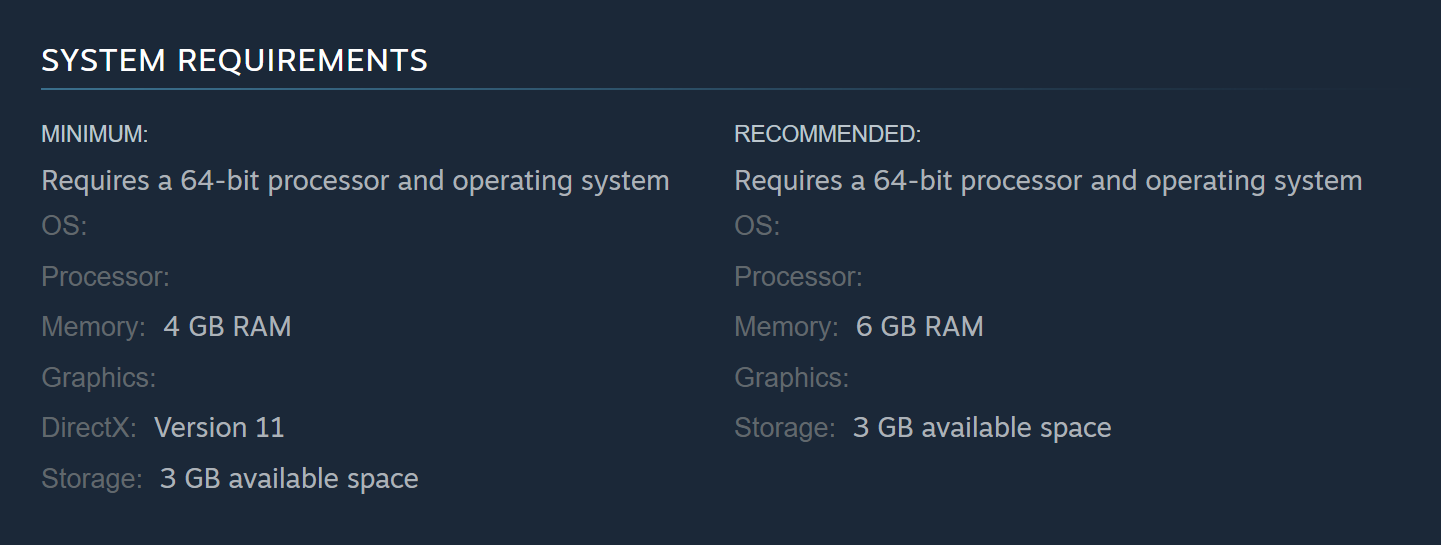This screenshot has height=545, width=1441.
Task: Click the Processor label under Minimum
Action: 105,277
